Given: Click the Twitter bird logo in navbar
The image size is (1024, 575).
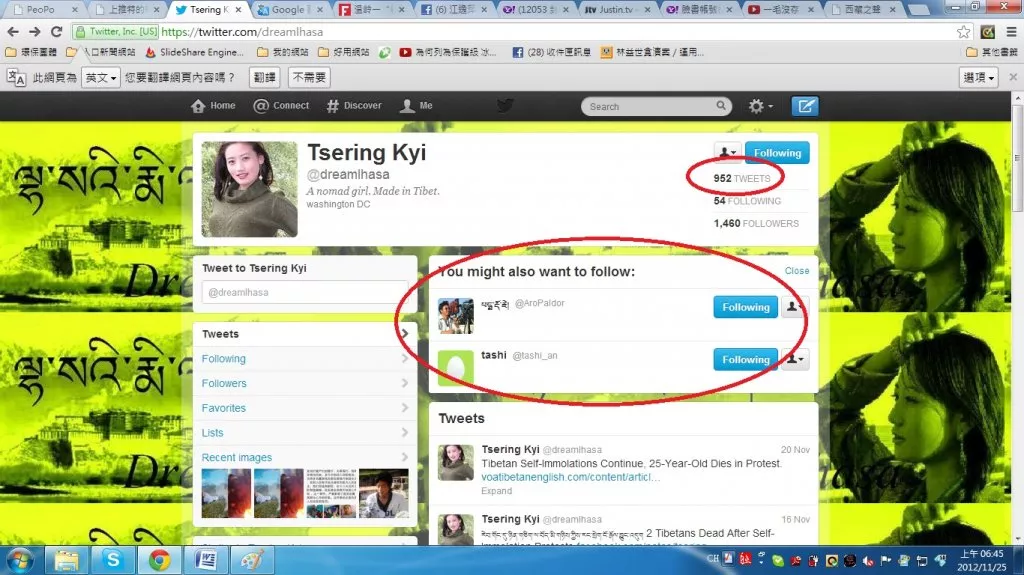Looking at the screenshot, I should [505, 105].
